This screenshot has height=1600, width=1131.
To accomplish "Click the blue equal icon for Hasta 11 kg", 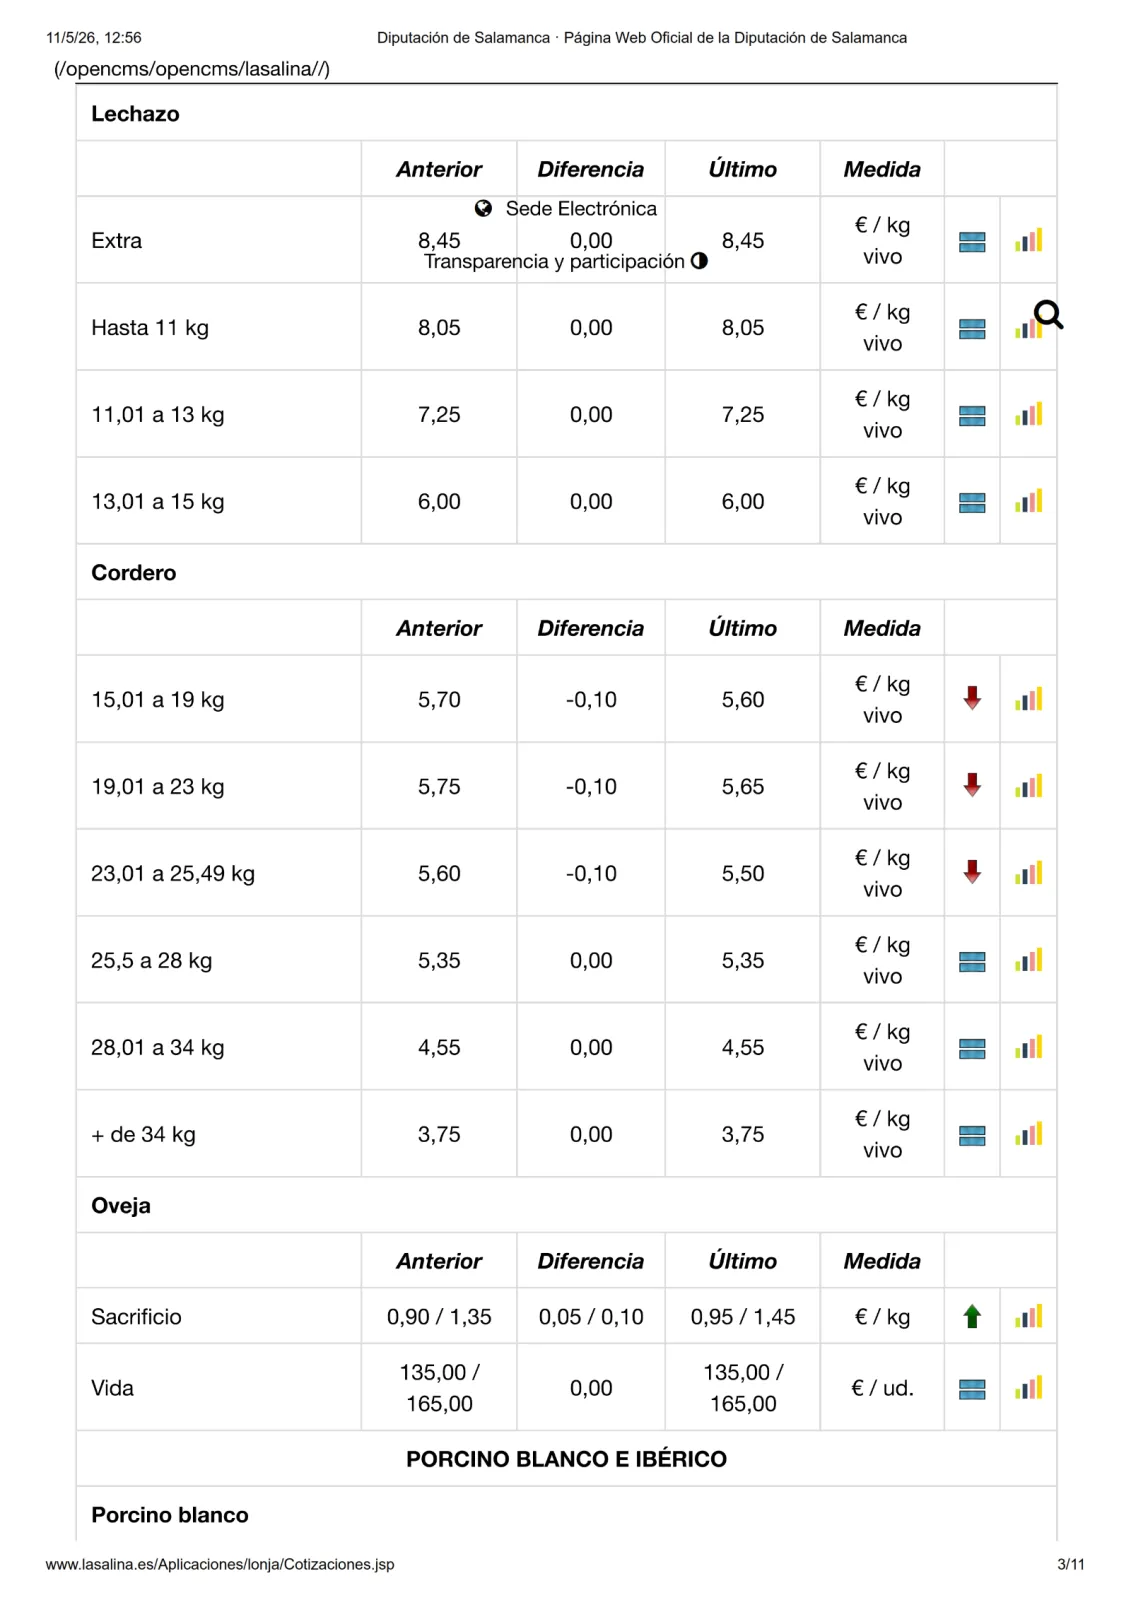I will 972,329.
